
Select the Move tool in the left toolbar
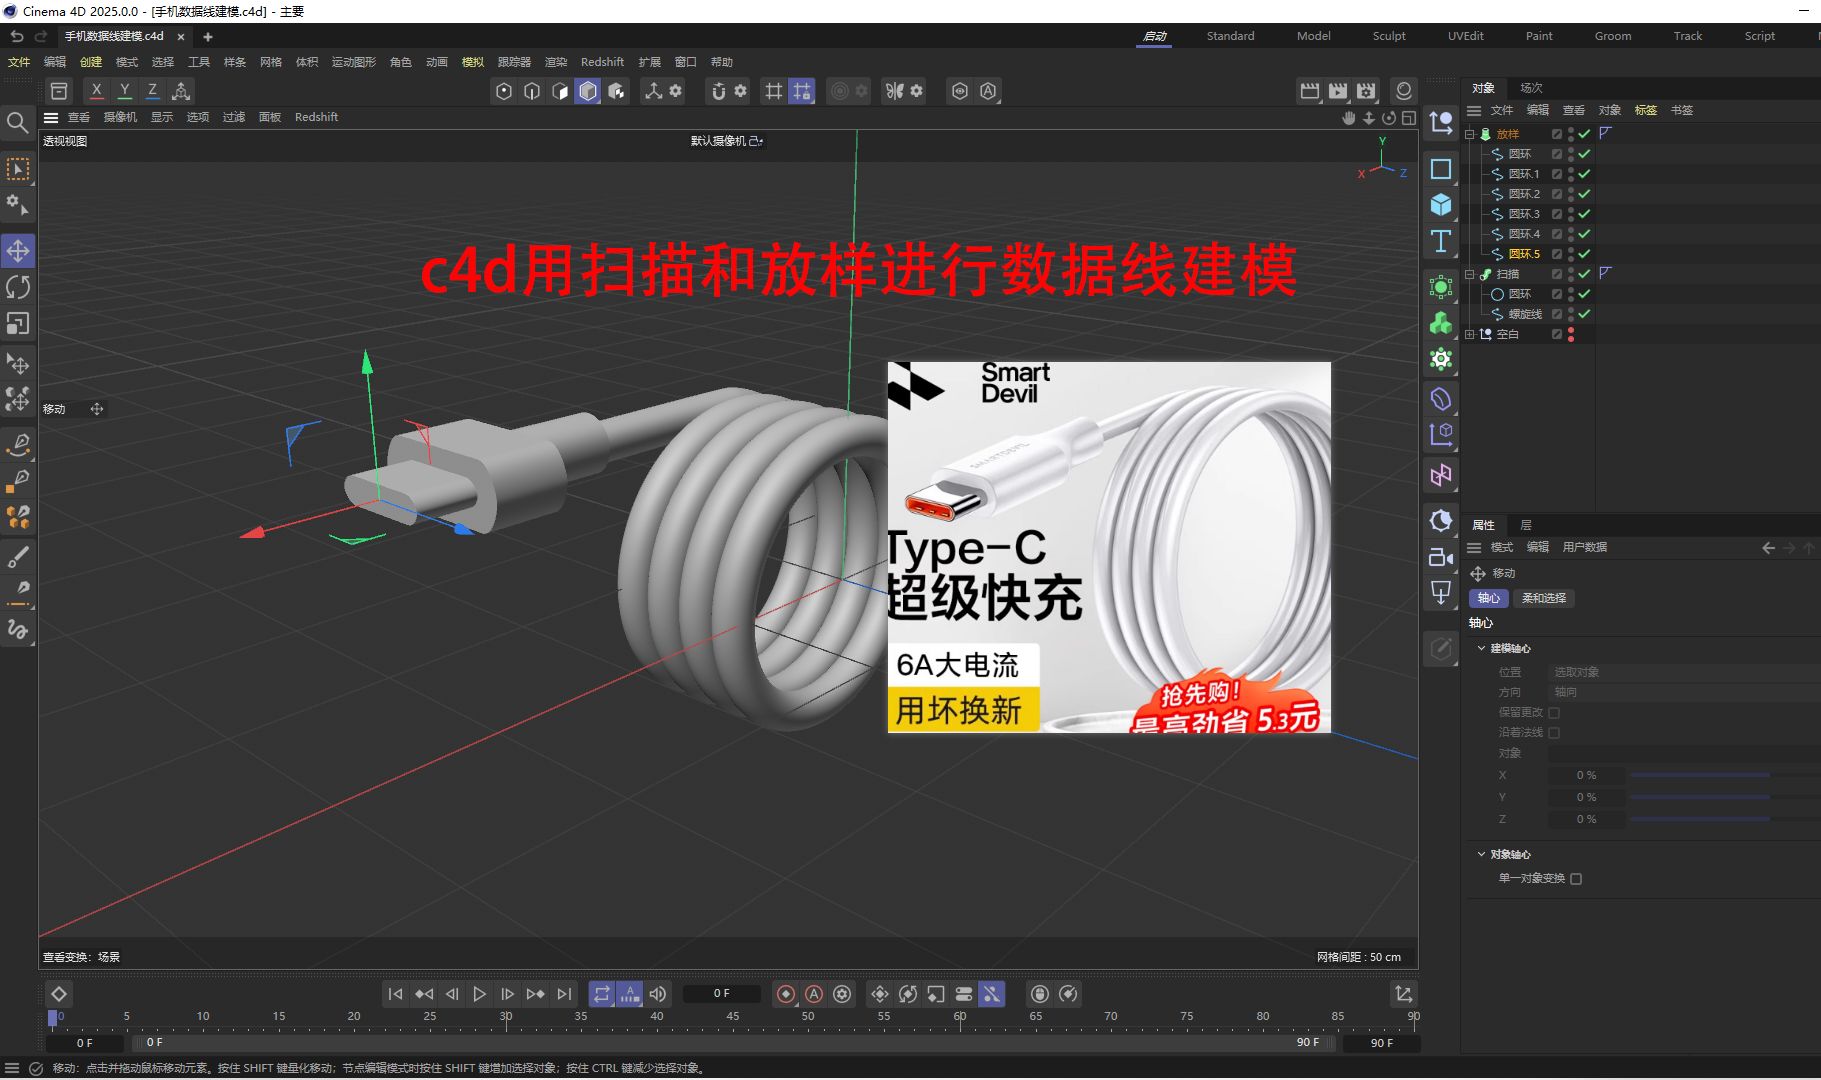[17, 251]
